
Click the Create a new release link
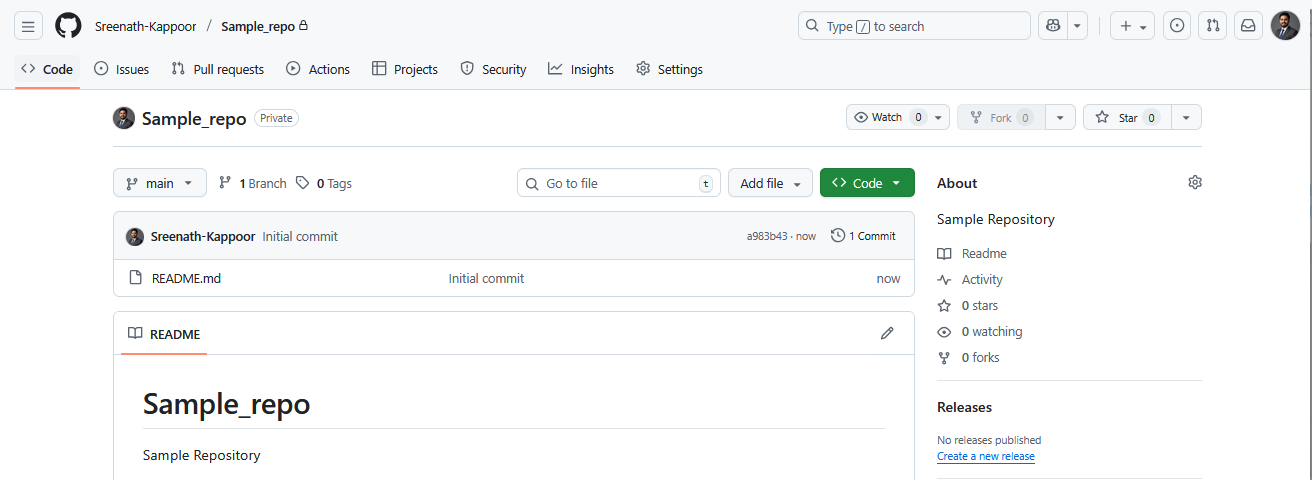coord(985,456)
